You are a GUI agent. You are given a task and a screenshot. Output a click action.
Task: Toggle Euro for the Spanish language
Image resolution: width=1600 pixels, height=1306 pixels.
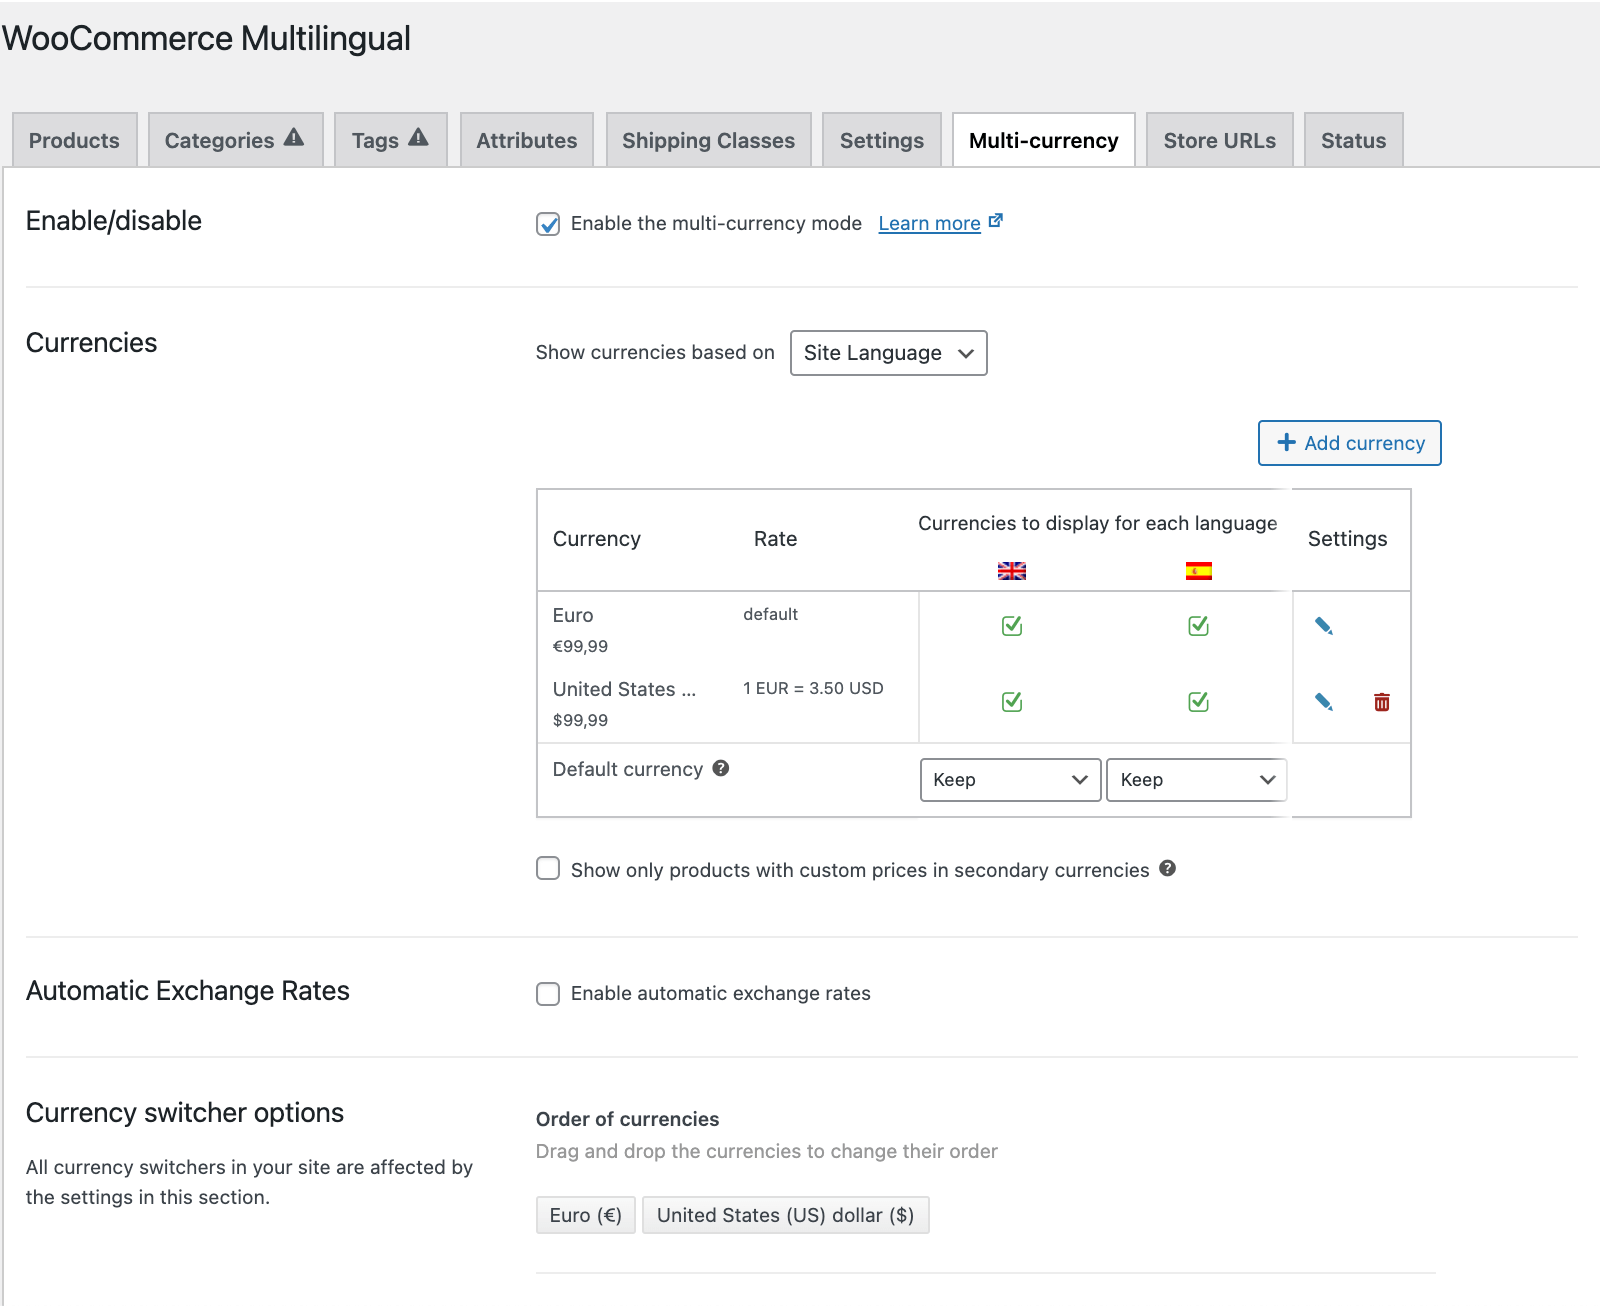pos(1199,626)
